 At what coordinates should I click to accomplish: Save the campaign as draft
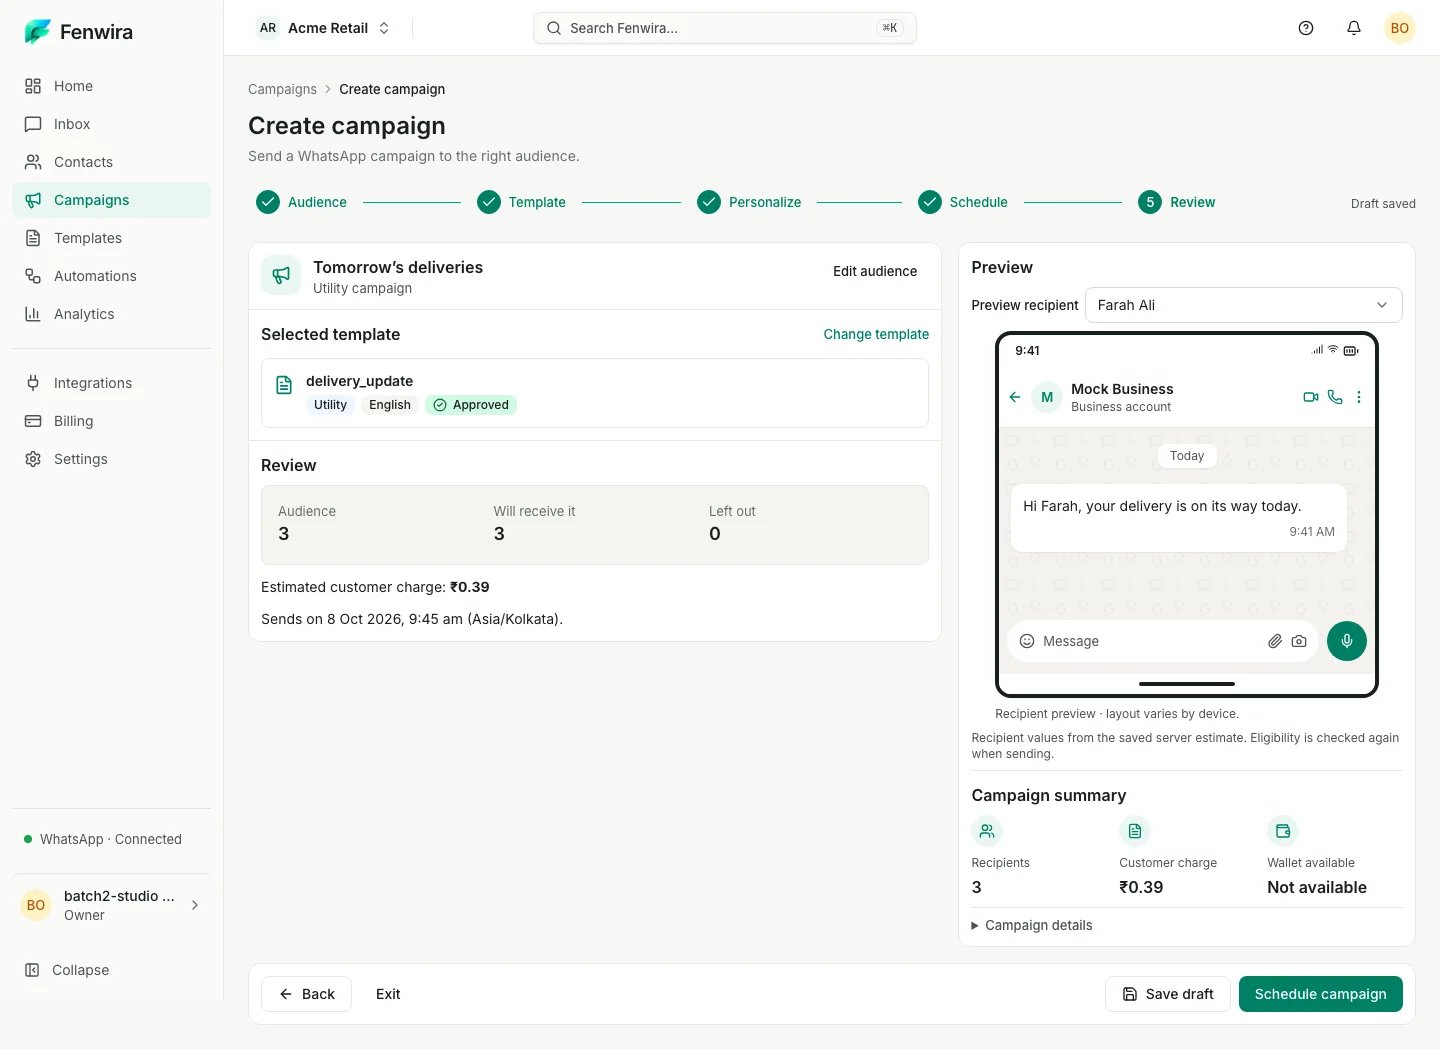tap(1167, 994)
